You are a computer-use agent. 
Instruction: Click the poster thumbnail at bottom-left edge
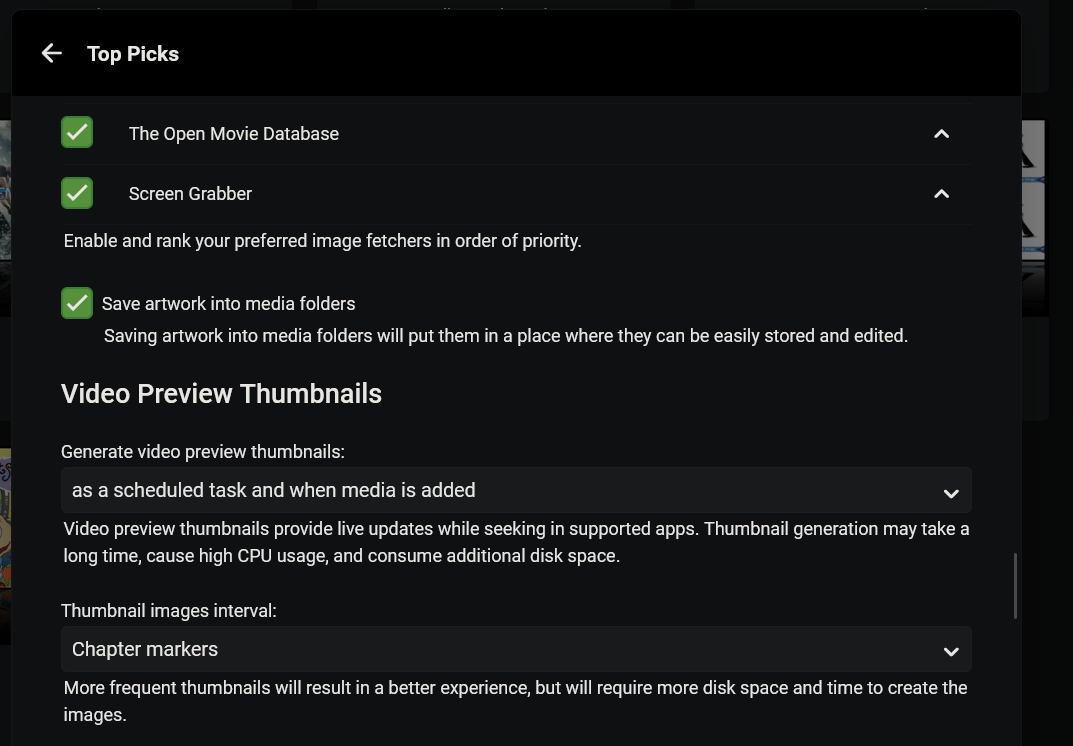[5, 545]
